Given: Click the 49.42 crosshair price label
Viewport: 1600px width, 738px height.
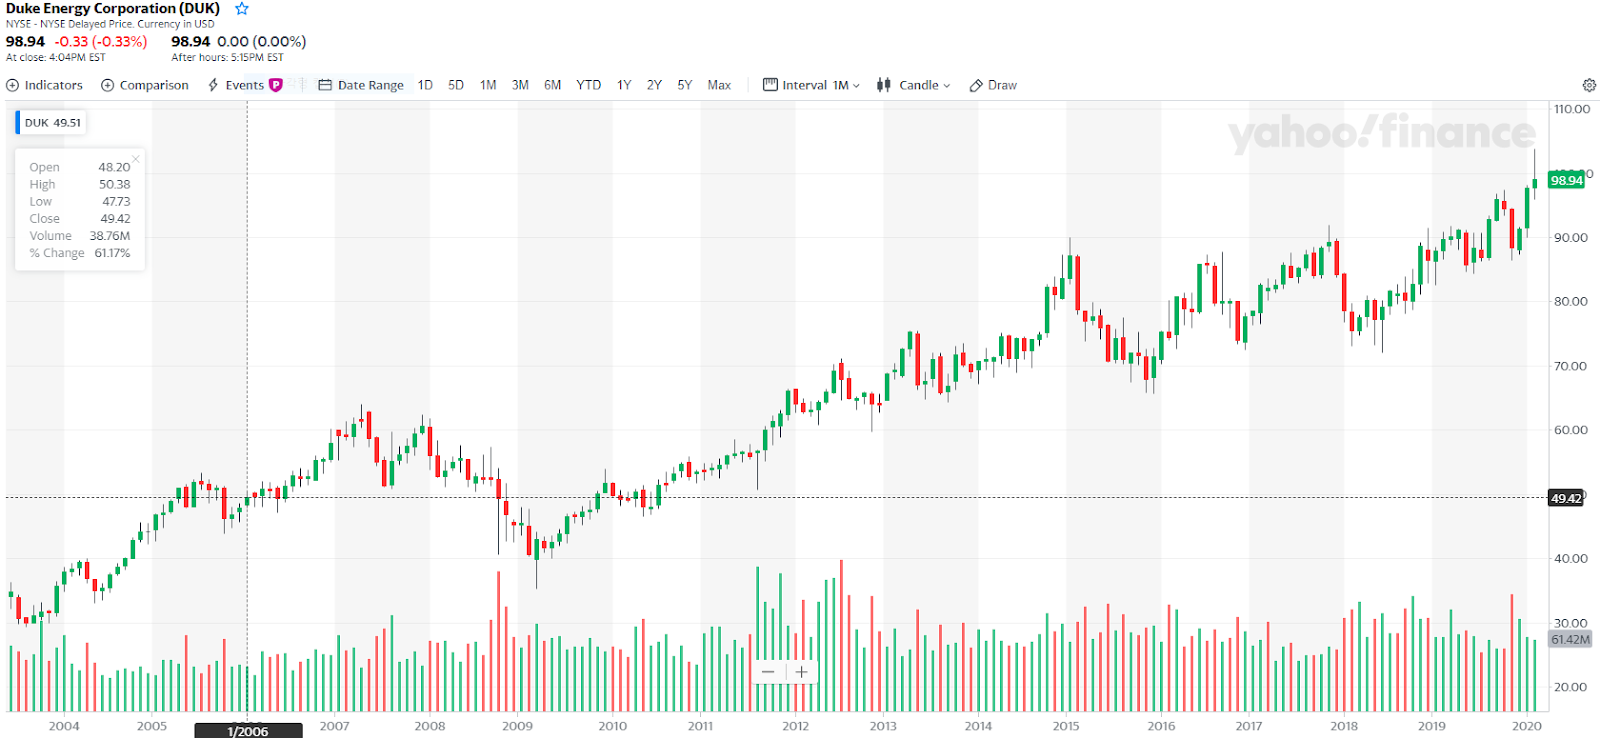Looking at the screenshot, I should (1566, 498).
